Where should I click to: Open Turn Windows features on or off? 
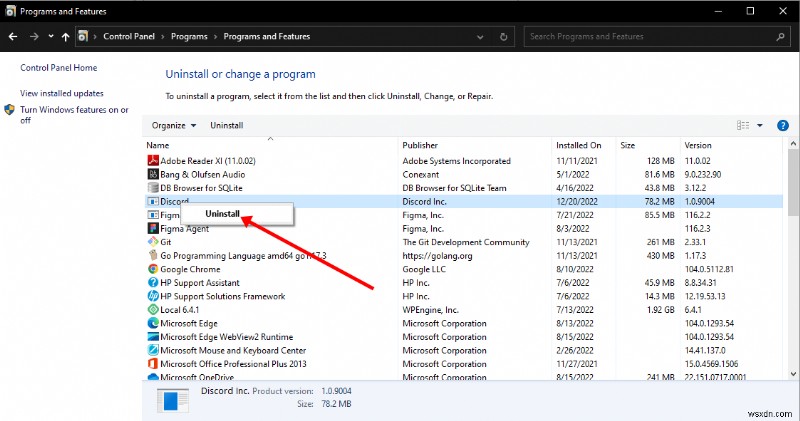click(x=73, y=114)
